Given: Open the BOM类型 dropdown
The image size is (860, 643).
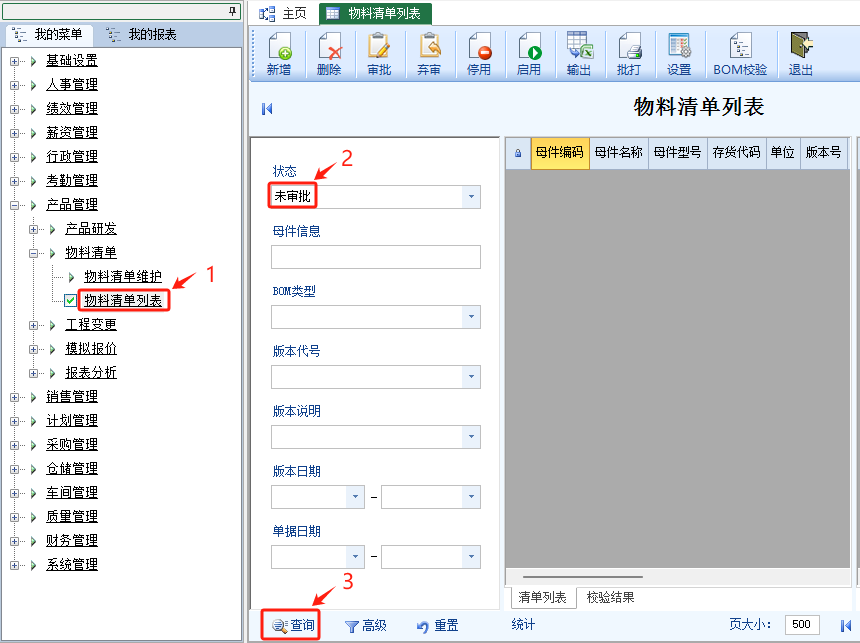Looking at the screenshot, I should 471,317.
